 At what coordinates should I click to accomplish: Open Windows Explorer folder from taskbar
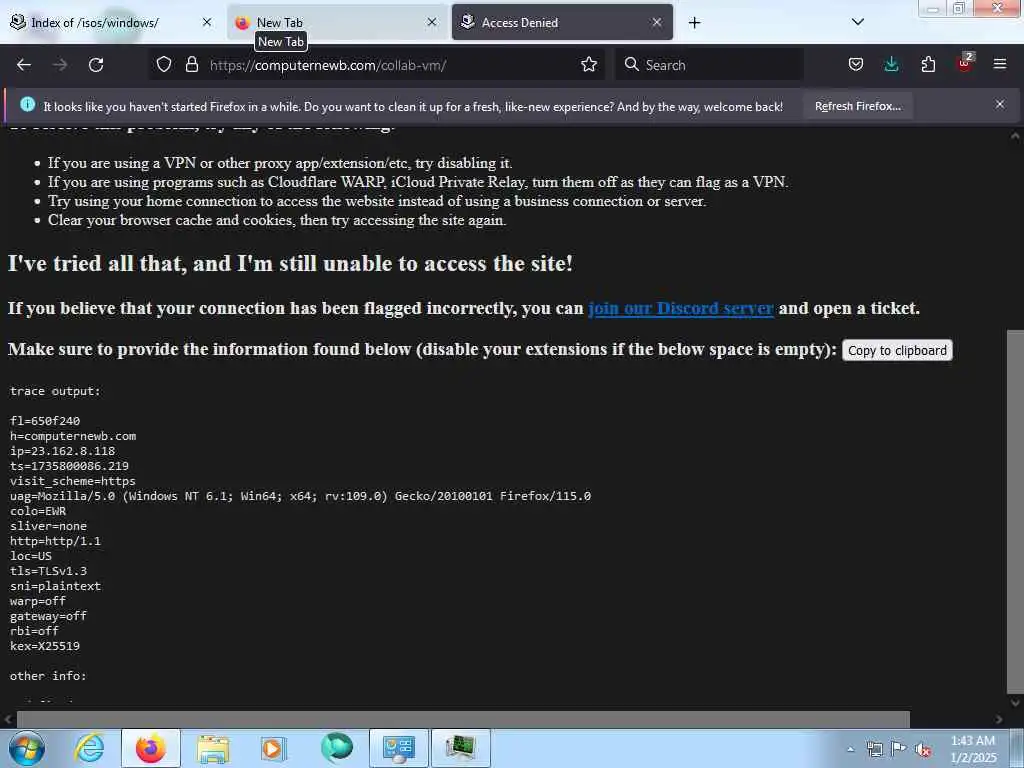point(213,748)
